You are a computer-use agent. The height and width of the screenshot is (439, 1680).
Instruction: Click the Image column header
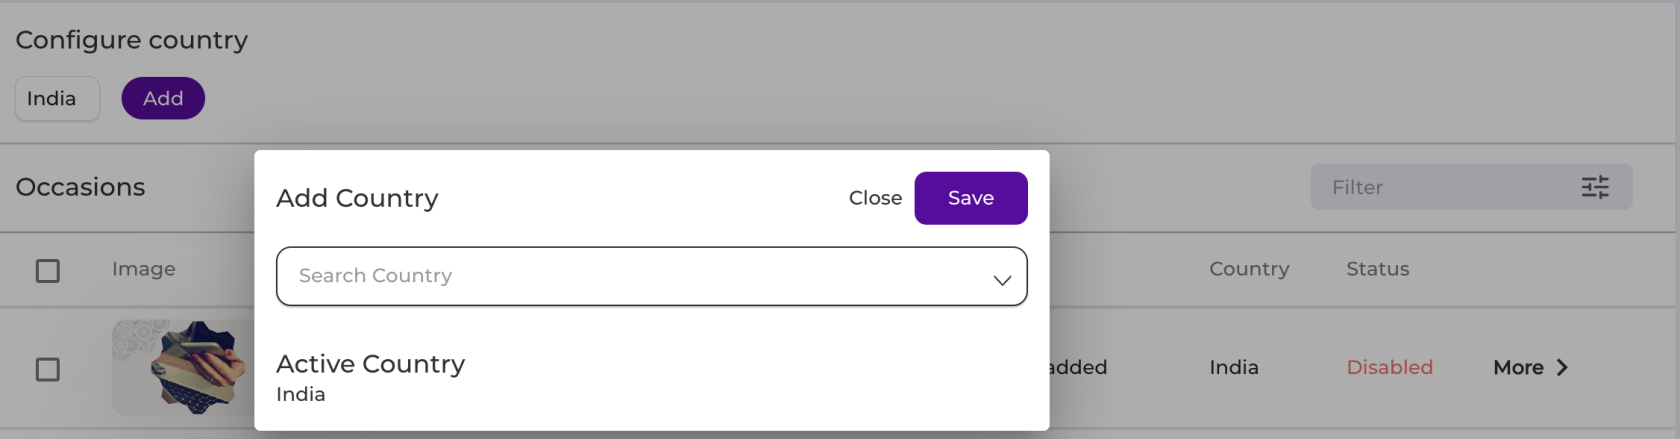click(144, 269)
